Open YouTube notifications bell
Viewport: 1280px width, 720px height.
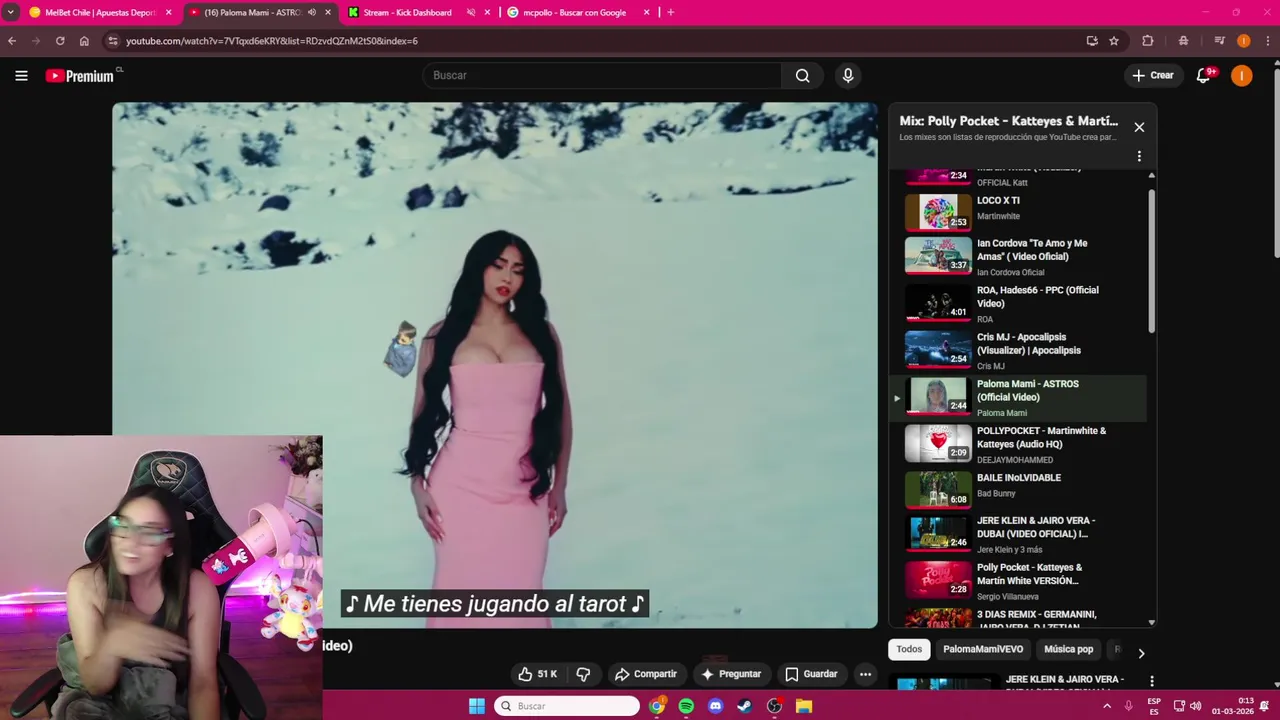pyautogui.click(x=1204, y=76)
